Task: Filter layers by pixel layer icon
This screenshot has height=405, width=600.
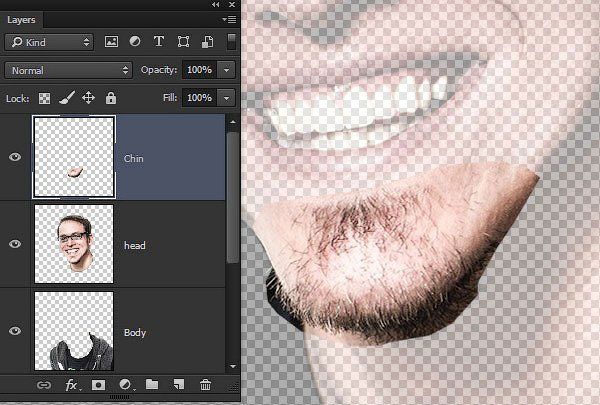Action: click(x=111, y=41)
